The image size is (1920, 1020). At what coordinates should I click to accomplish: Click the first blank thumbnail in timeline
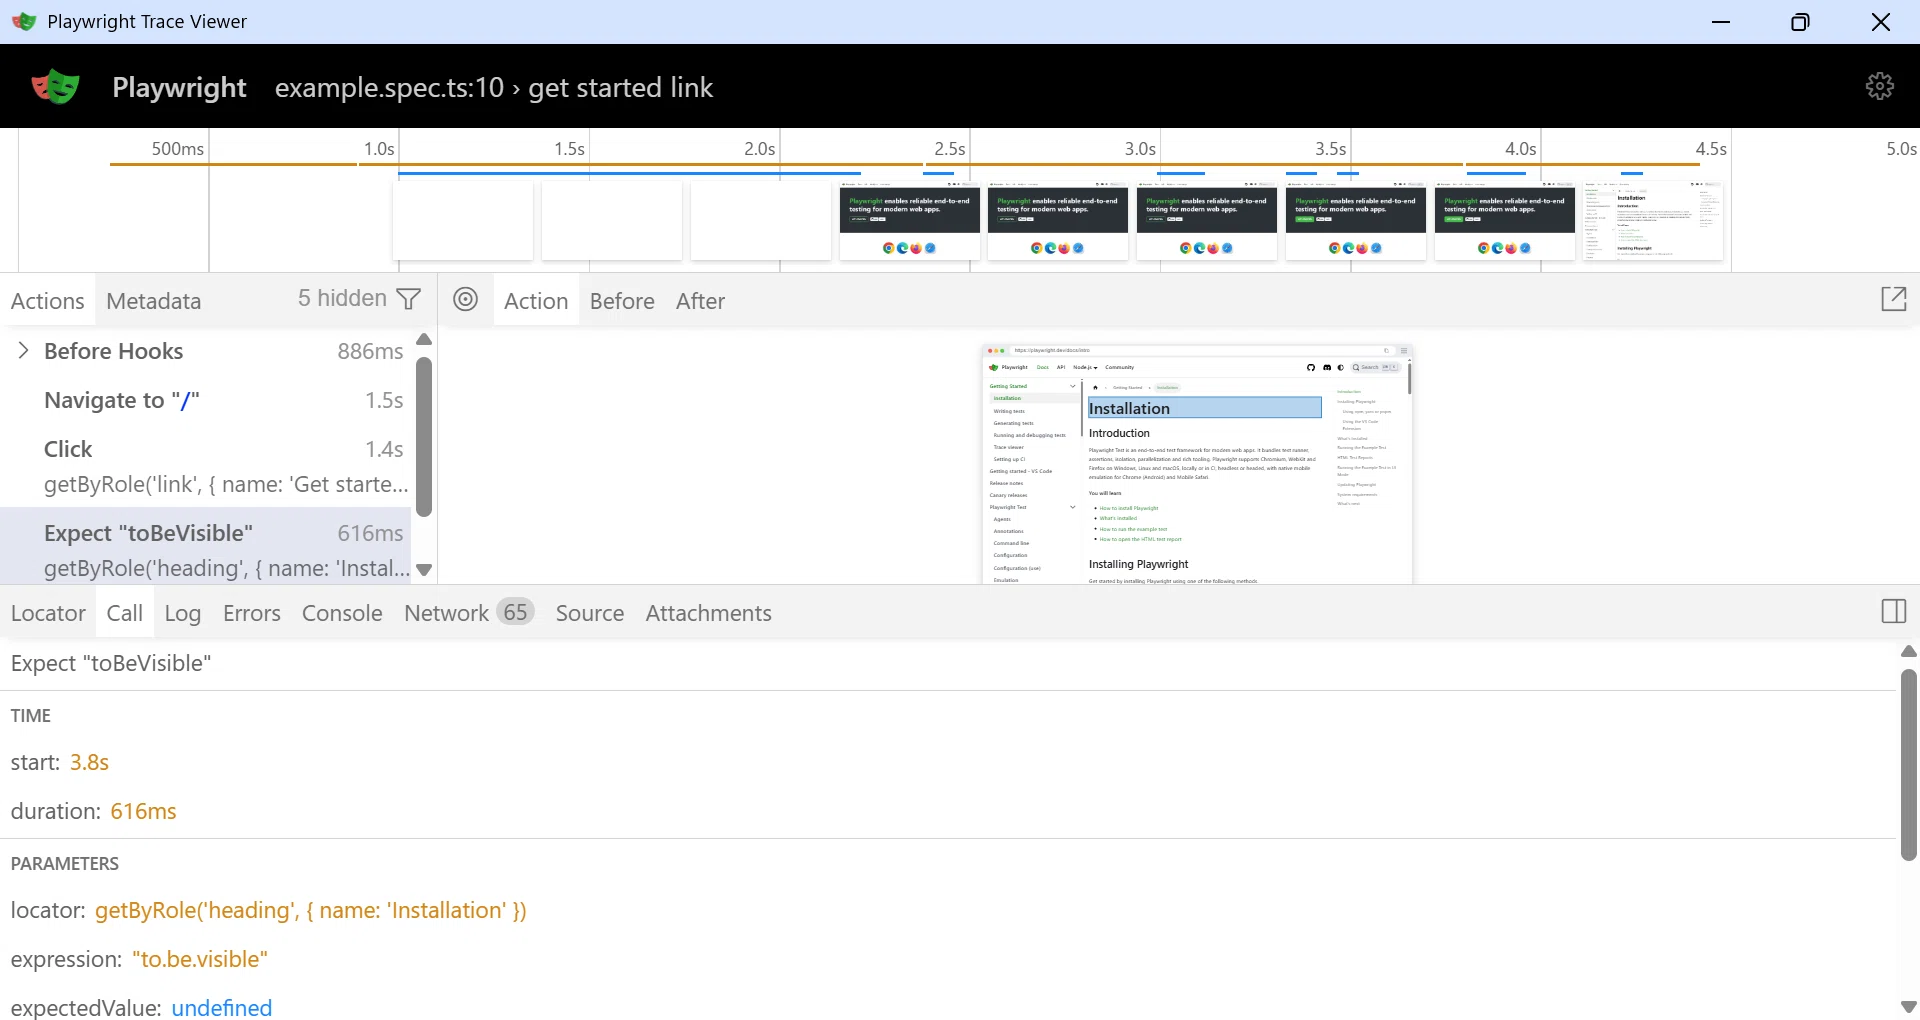(463, 221)
